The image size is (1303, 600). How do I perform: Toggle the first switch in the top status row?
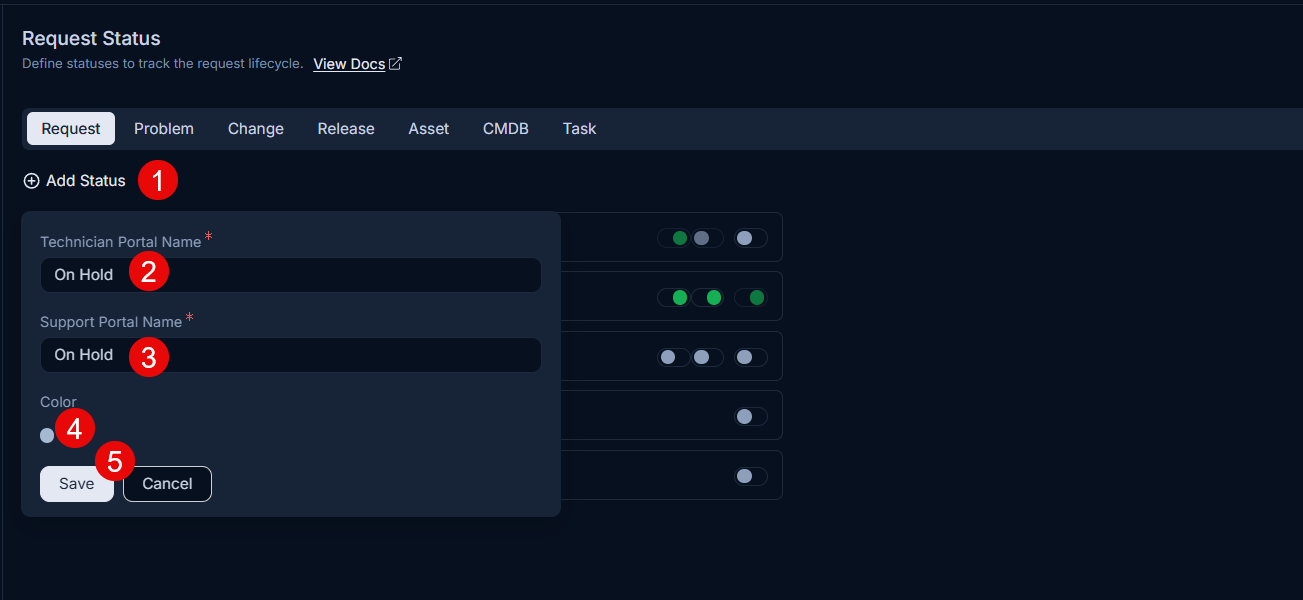point(674,238)
